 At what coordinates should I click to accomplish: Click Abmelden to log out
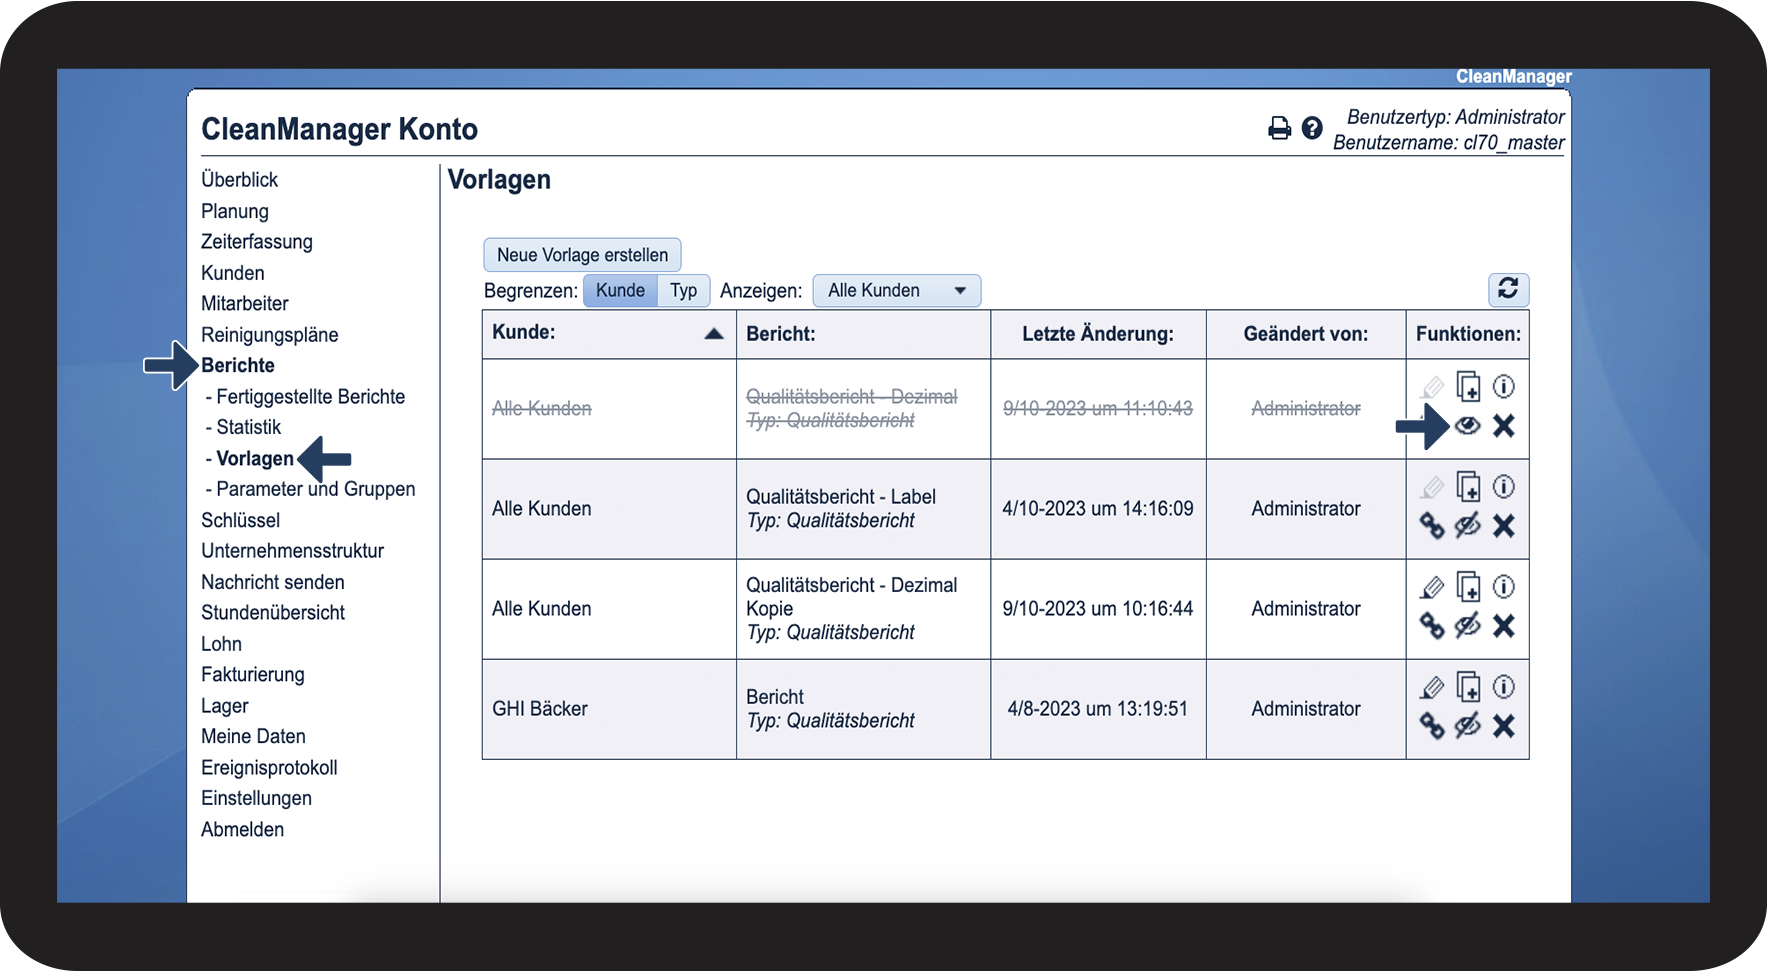[242, 830]
